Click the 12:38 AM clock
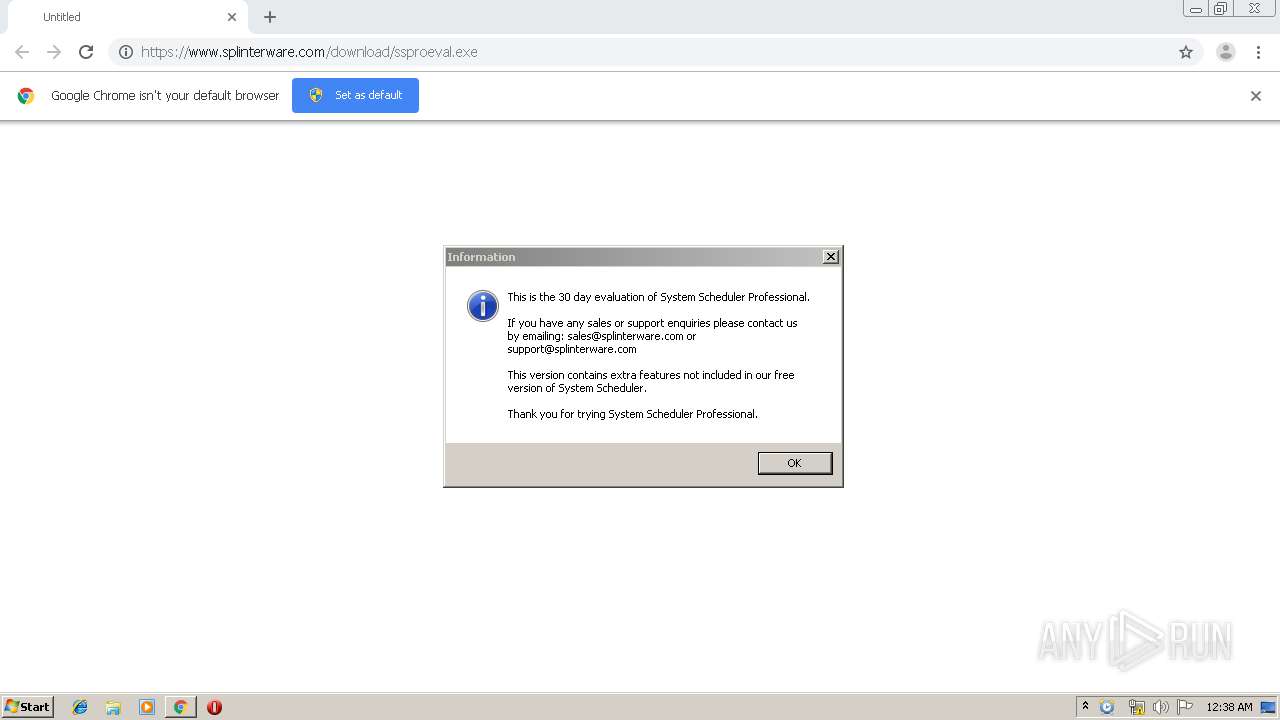 (x=1229, y=707)
